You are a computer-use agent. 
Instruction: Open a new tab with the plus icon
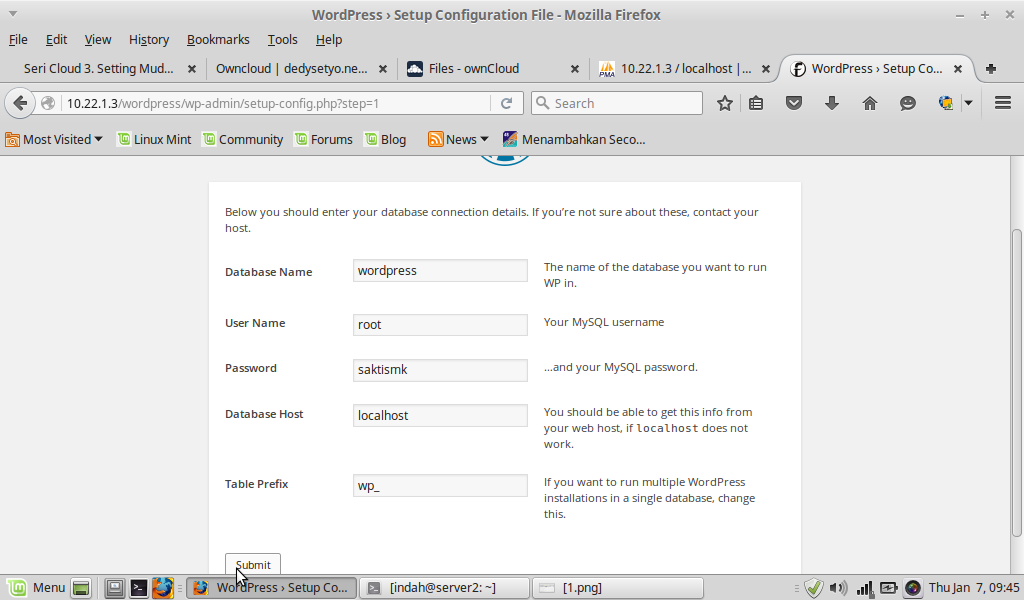point(991,69)
